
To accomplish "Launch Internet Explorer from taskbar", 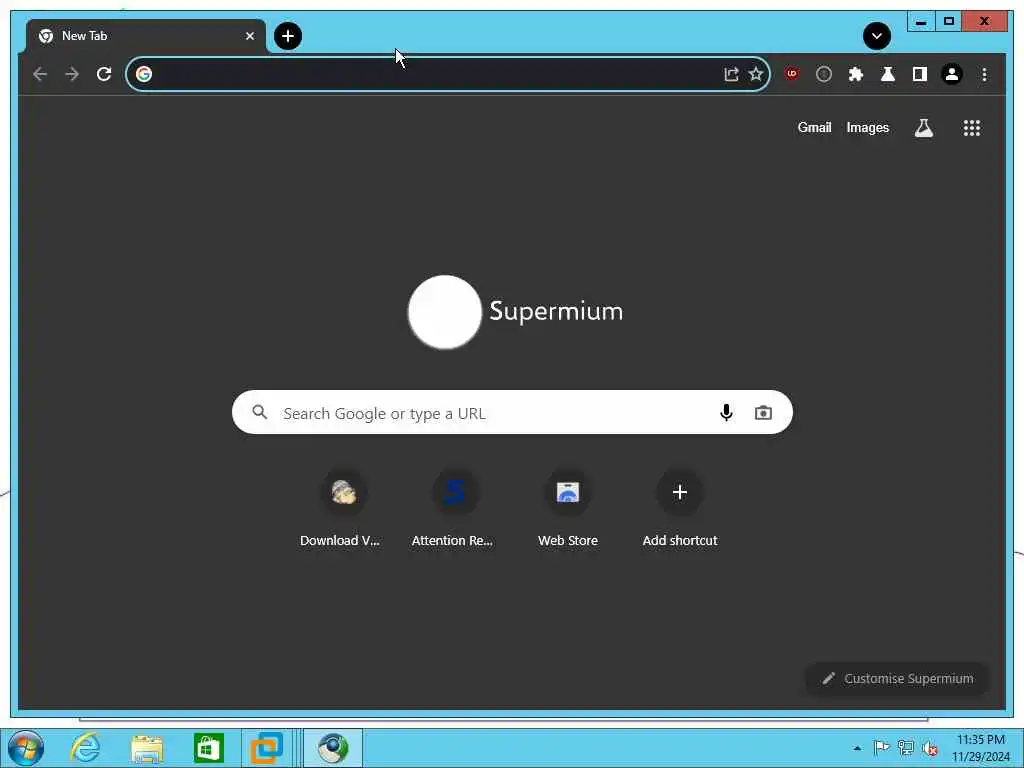I will (x=86, y=748).
